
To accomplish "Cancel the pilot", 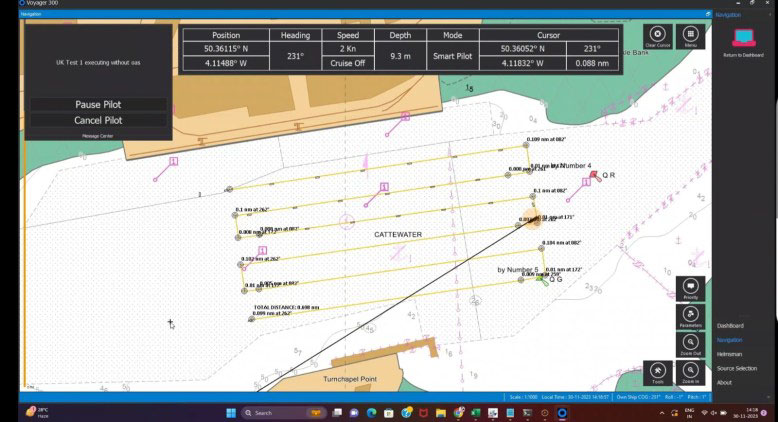I will pyautogui.click(x=98, y=121).
